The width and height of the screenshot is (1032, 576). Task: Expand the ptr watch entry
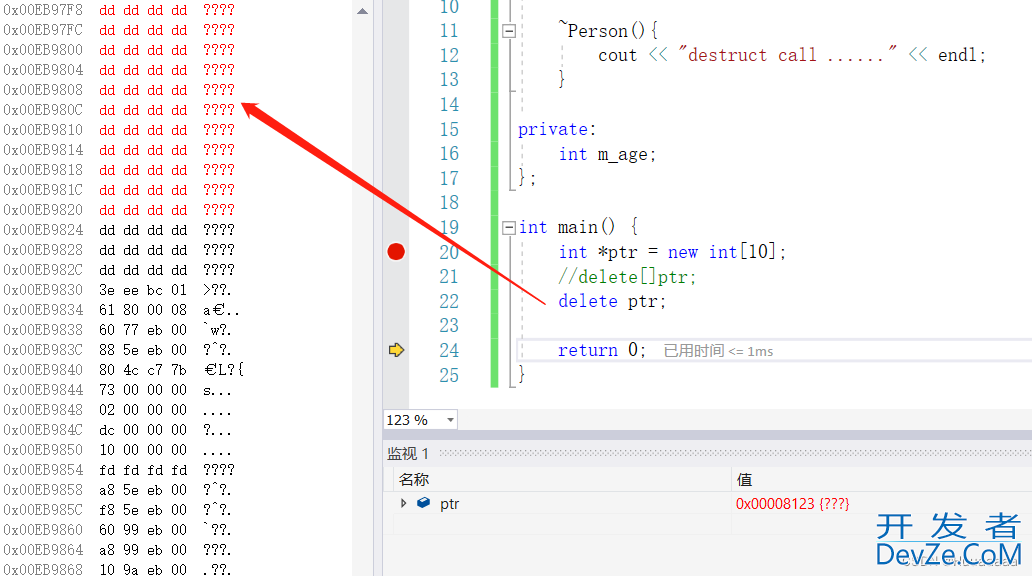pos(403,504)
